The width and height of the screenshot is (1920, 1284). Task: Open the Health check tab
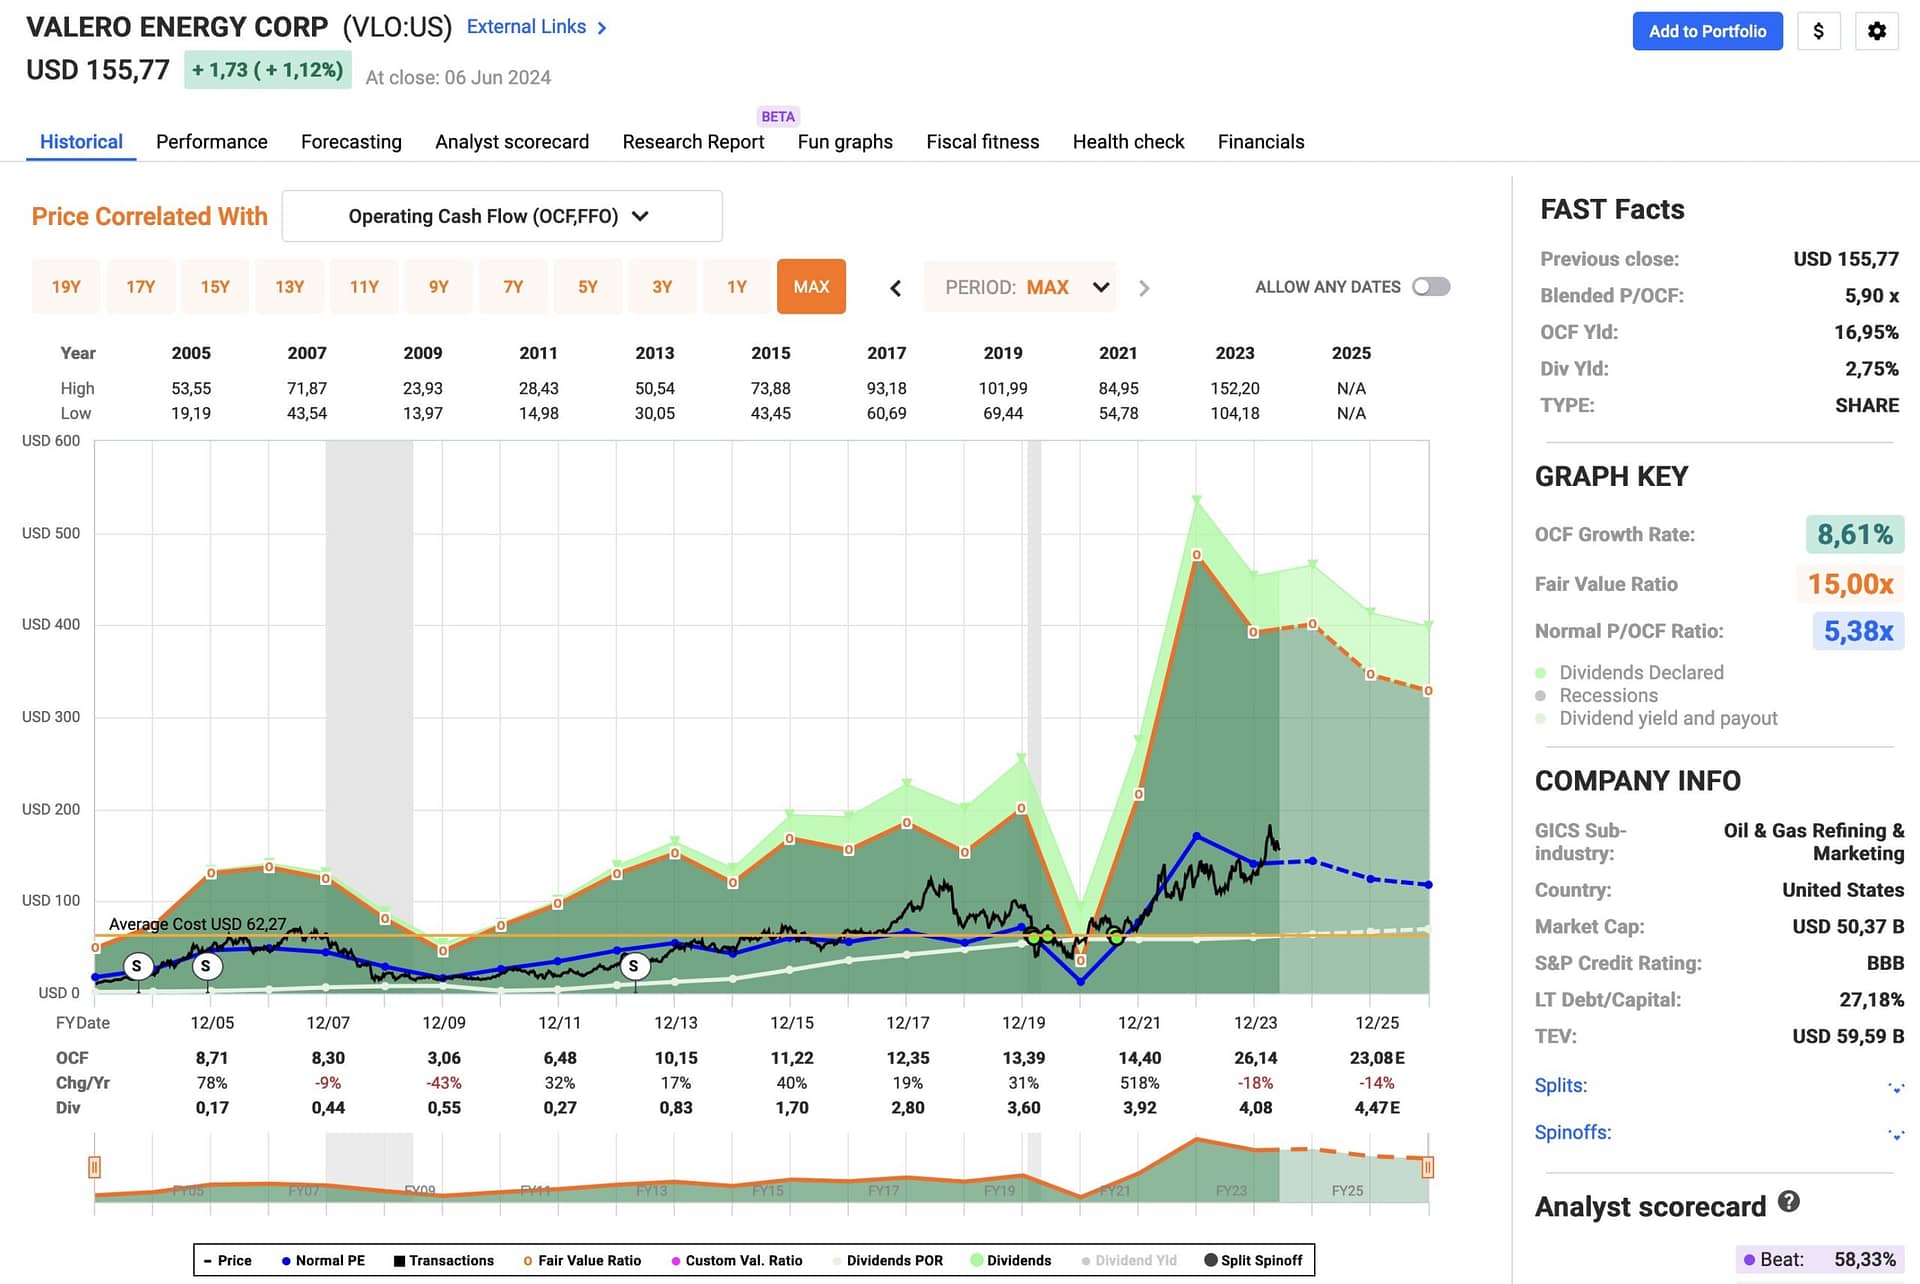pyautogui.click(x=1128, y=142)
